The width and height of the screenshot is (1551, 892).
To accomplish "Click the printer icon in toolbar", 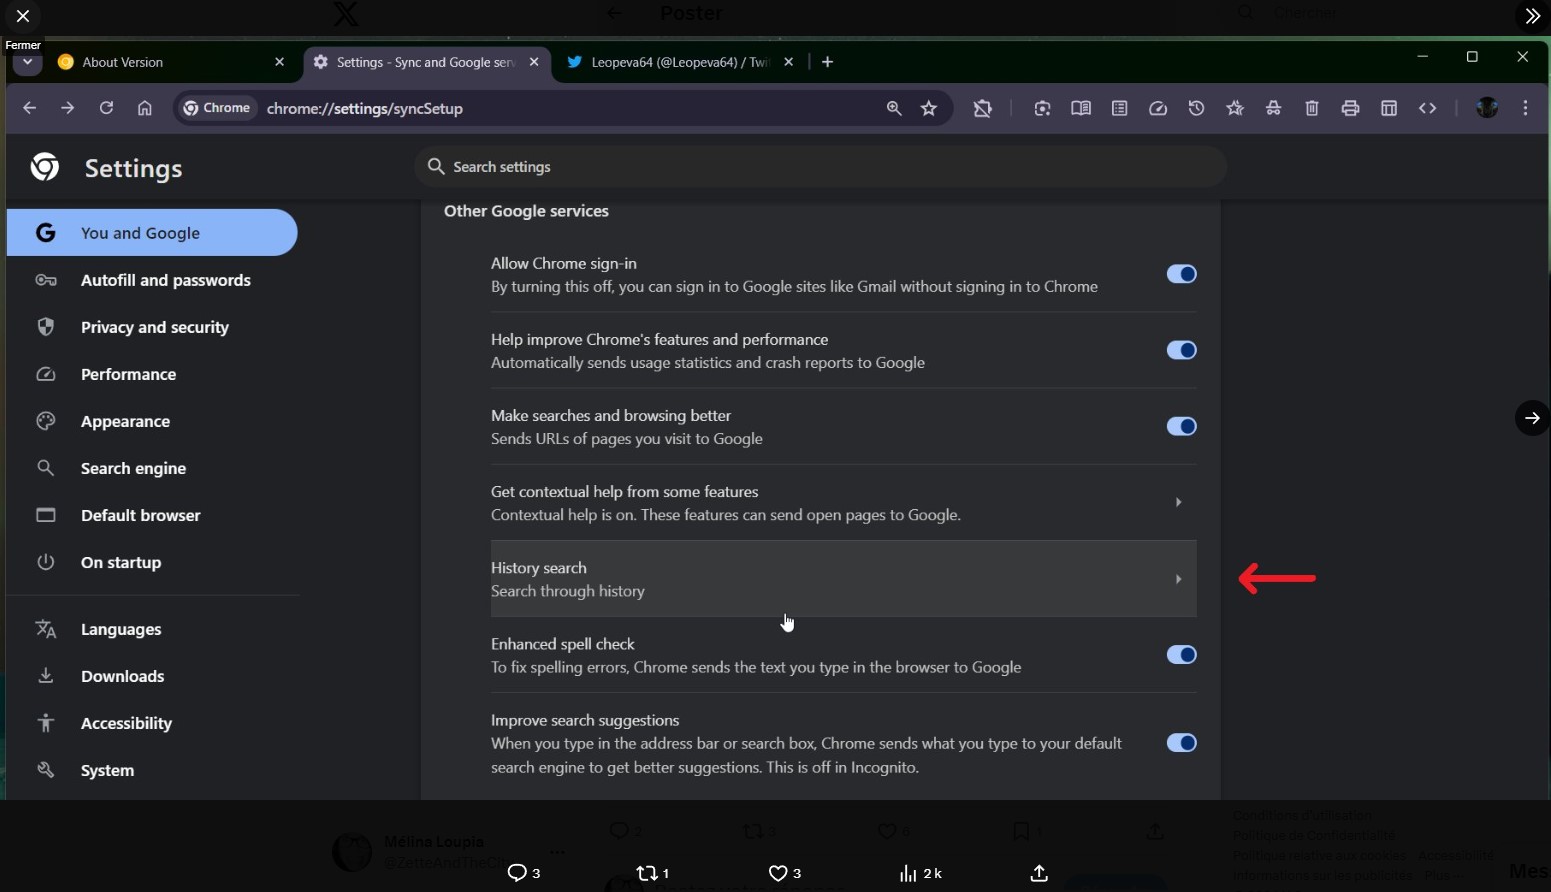I will [1350, 109].
